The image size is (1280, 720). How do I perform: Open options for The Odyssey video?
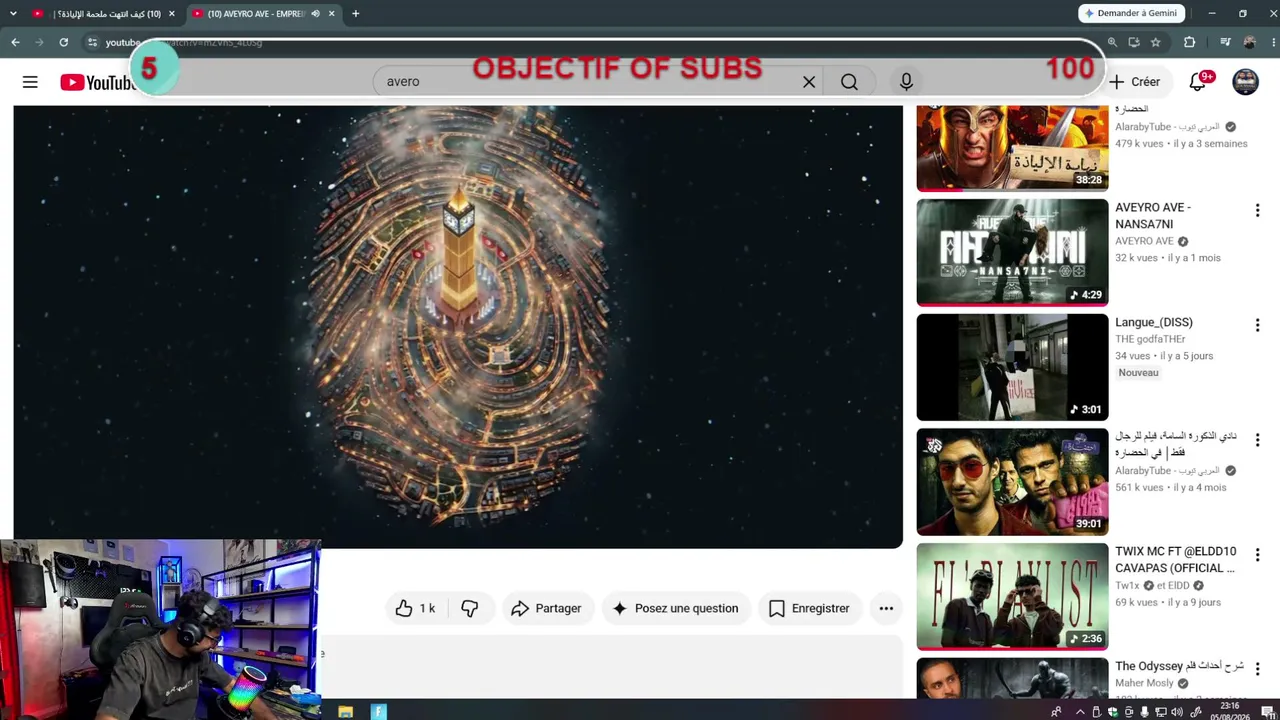tap(1257, 669)
